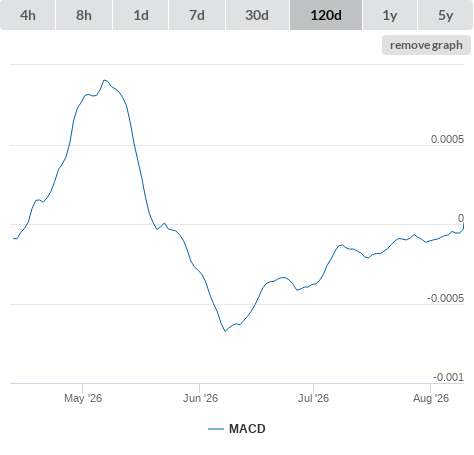Switch to the 8h time range
Image resolution: width=474 pixels, height=455 pixels.
84,15
